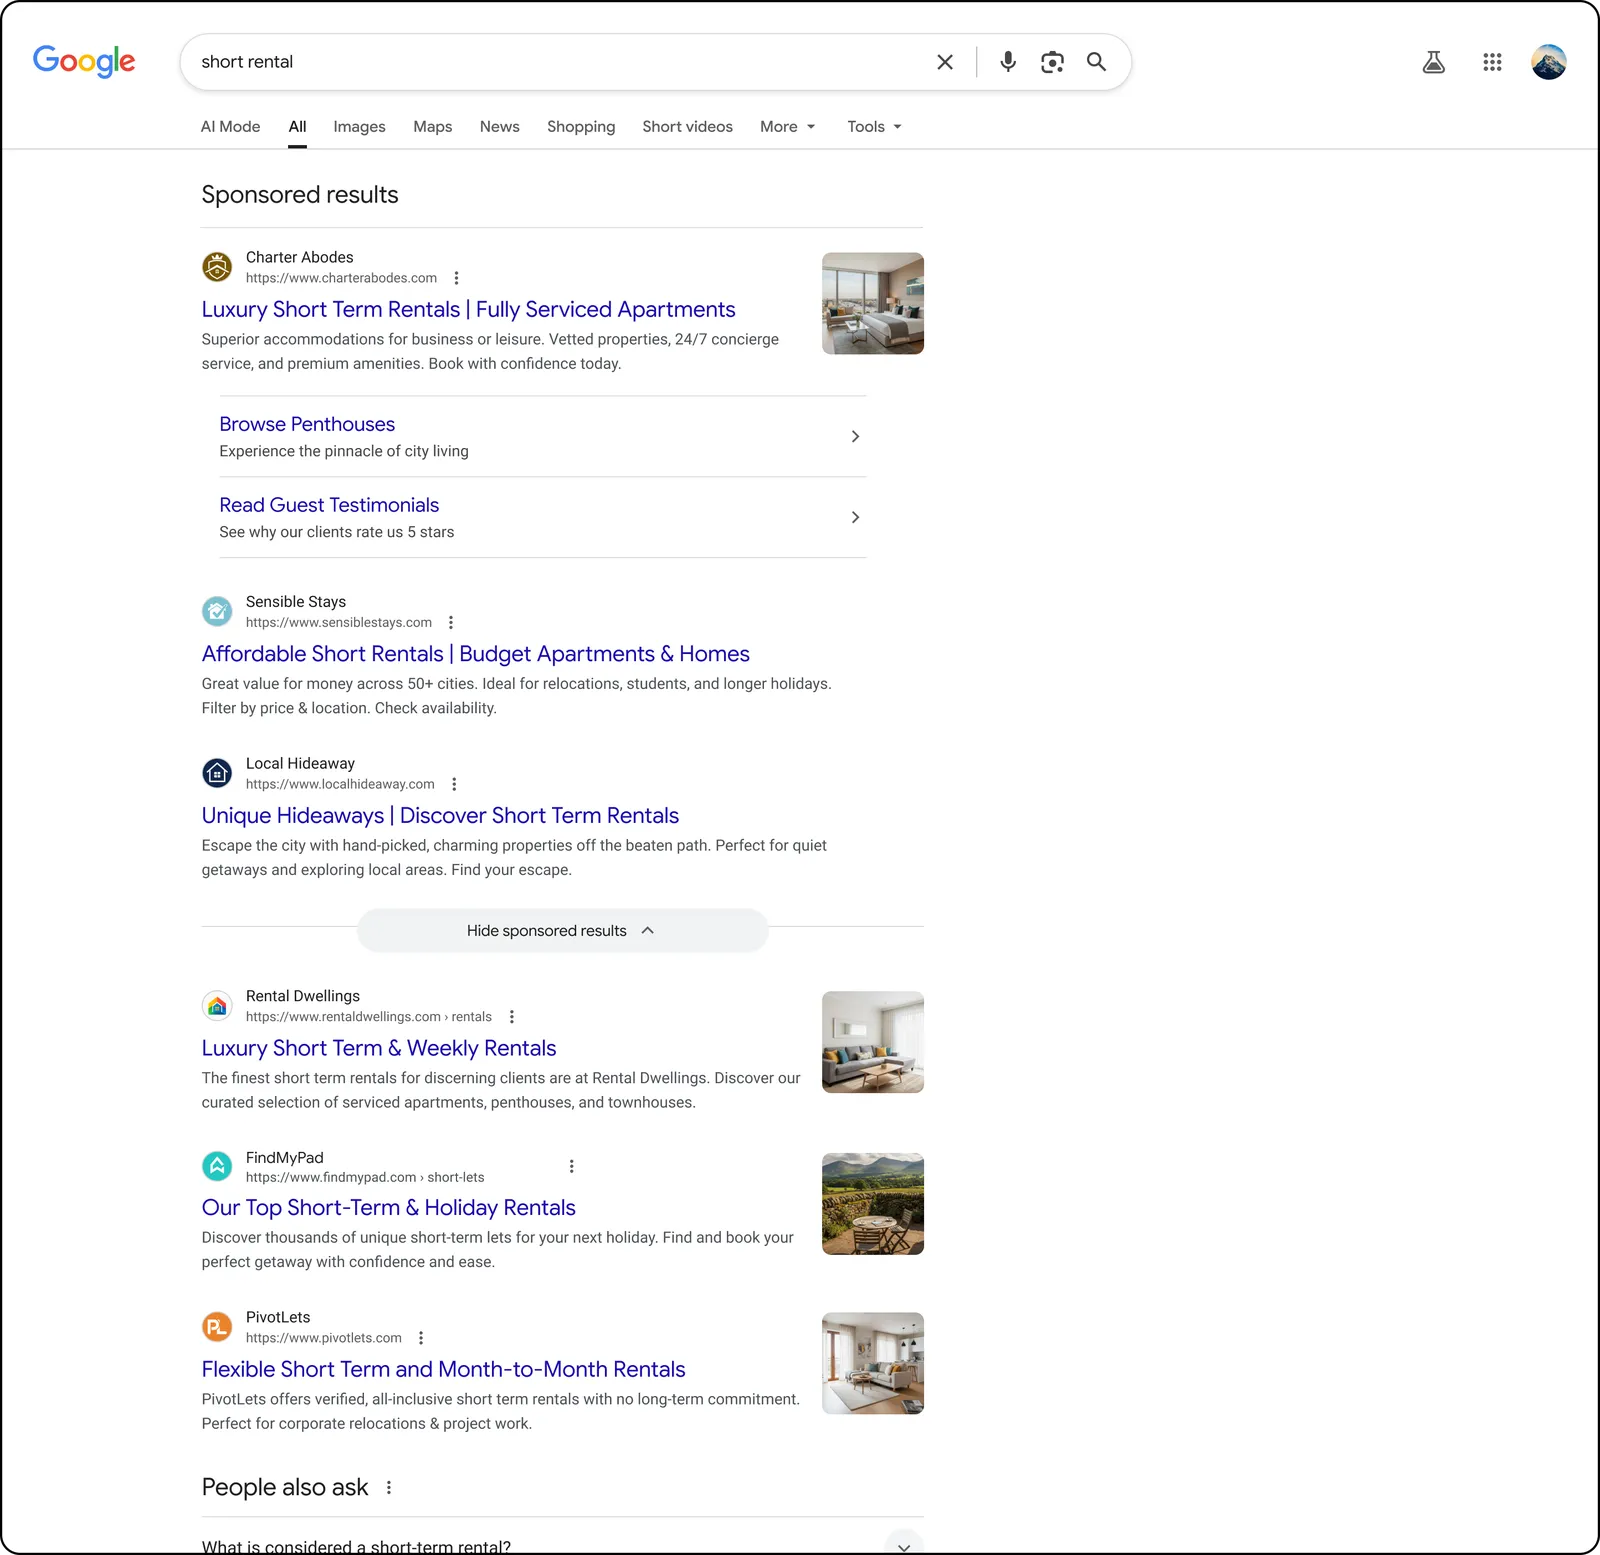Screen dimensions: 1600x1555
Task: Open the three-dot menu for Sensible Stays
Action: pos(451,621)
